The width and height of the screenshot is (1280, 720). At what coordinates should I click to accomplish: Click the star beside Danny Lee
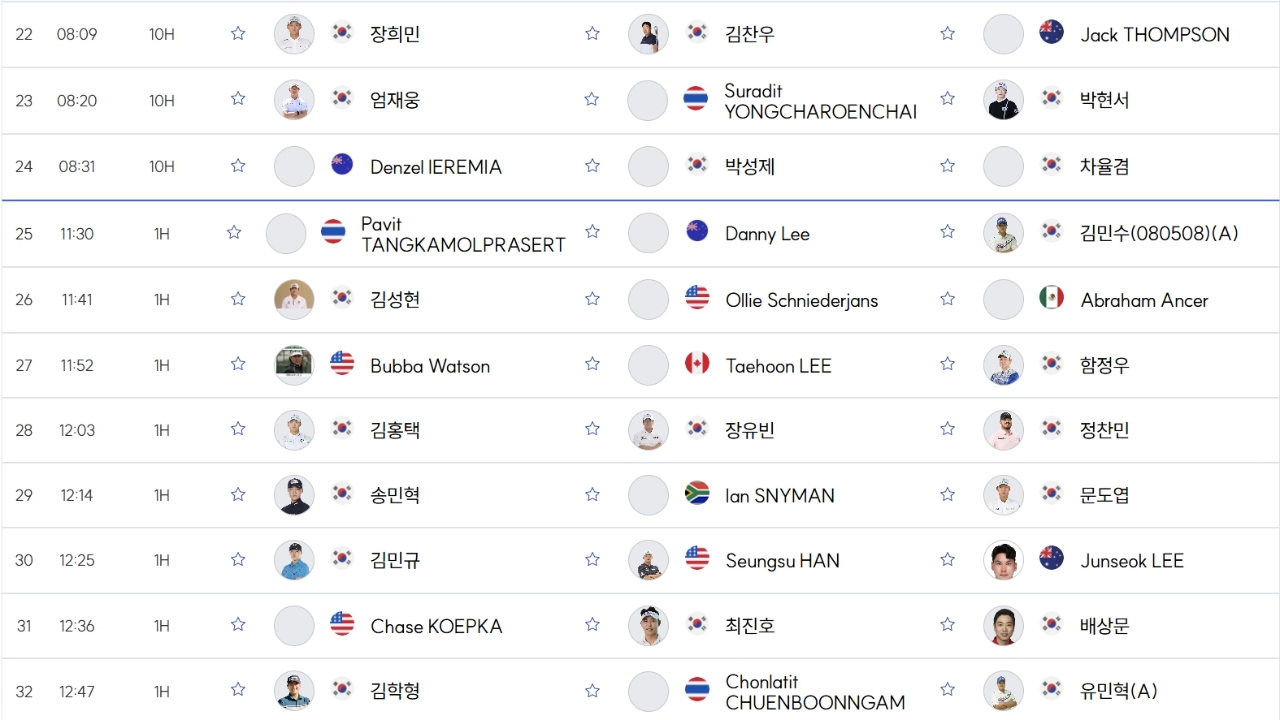pyautogui.click(x=592, y=232)
